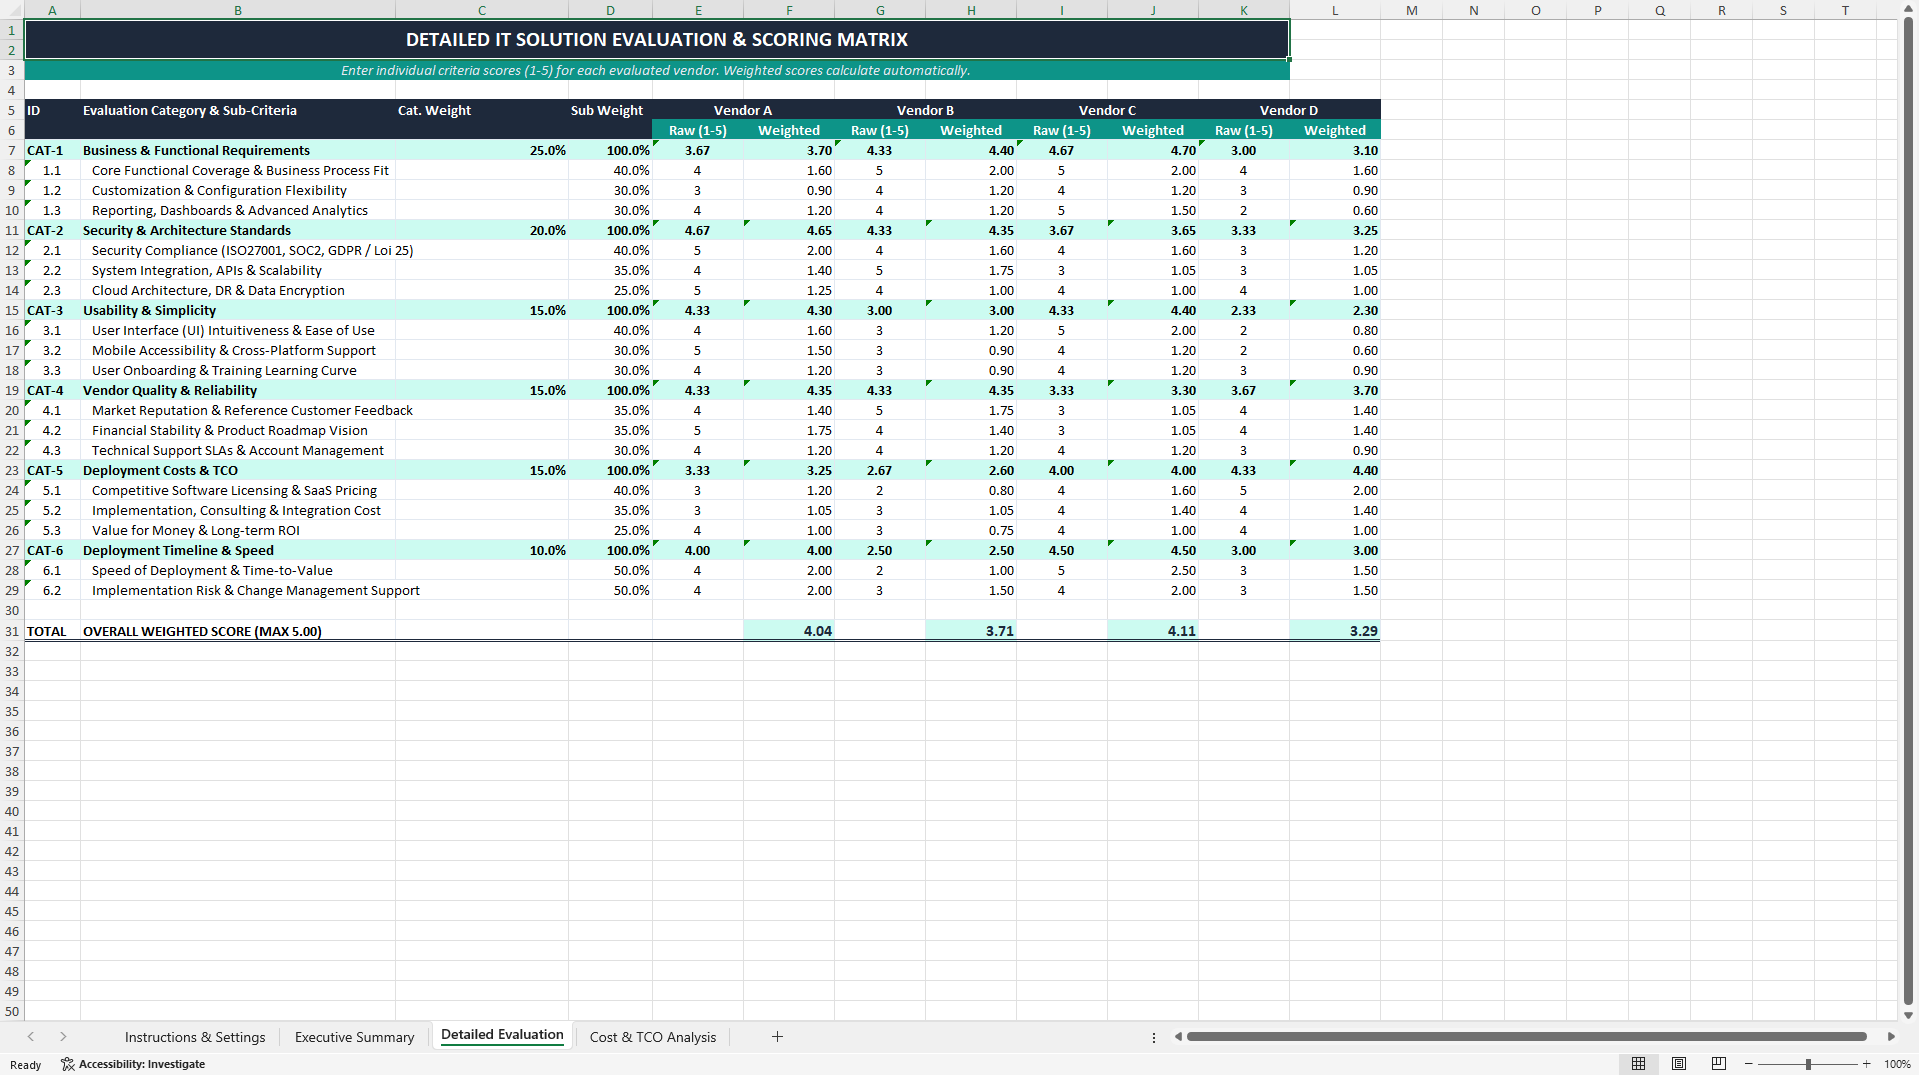Image resolution: width=1919 pixels, height=1075 pixels.
Task: Select Business & Functional Requirements cell
Action: point(238,150)
